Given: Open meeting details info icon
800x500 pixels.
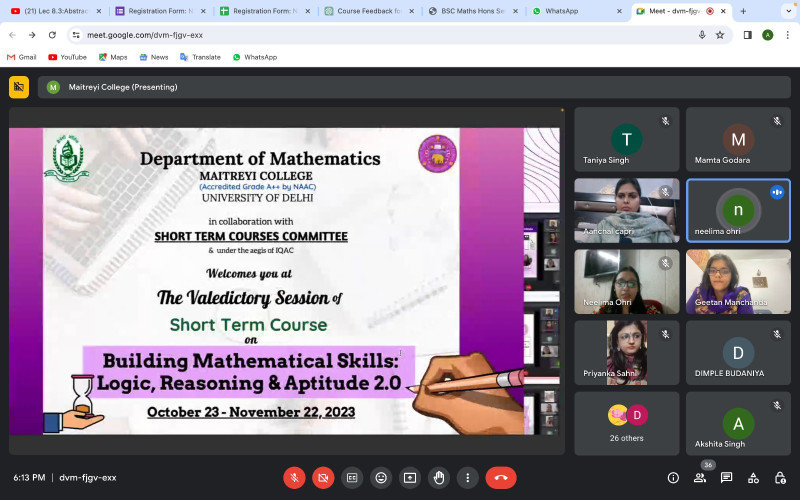Looking at the screenshot, I should (673, 478).
